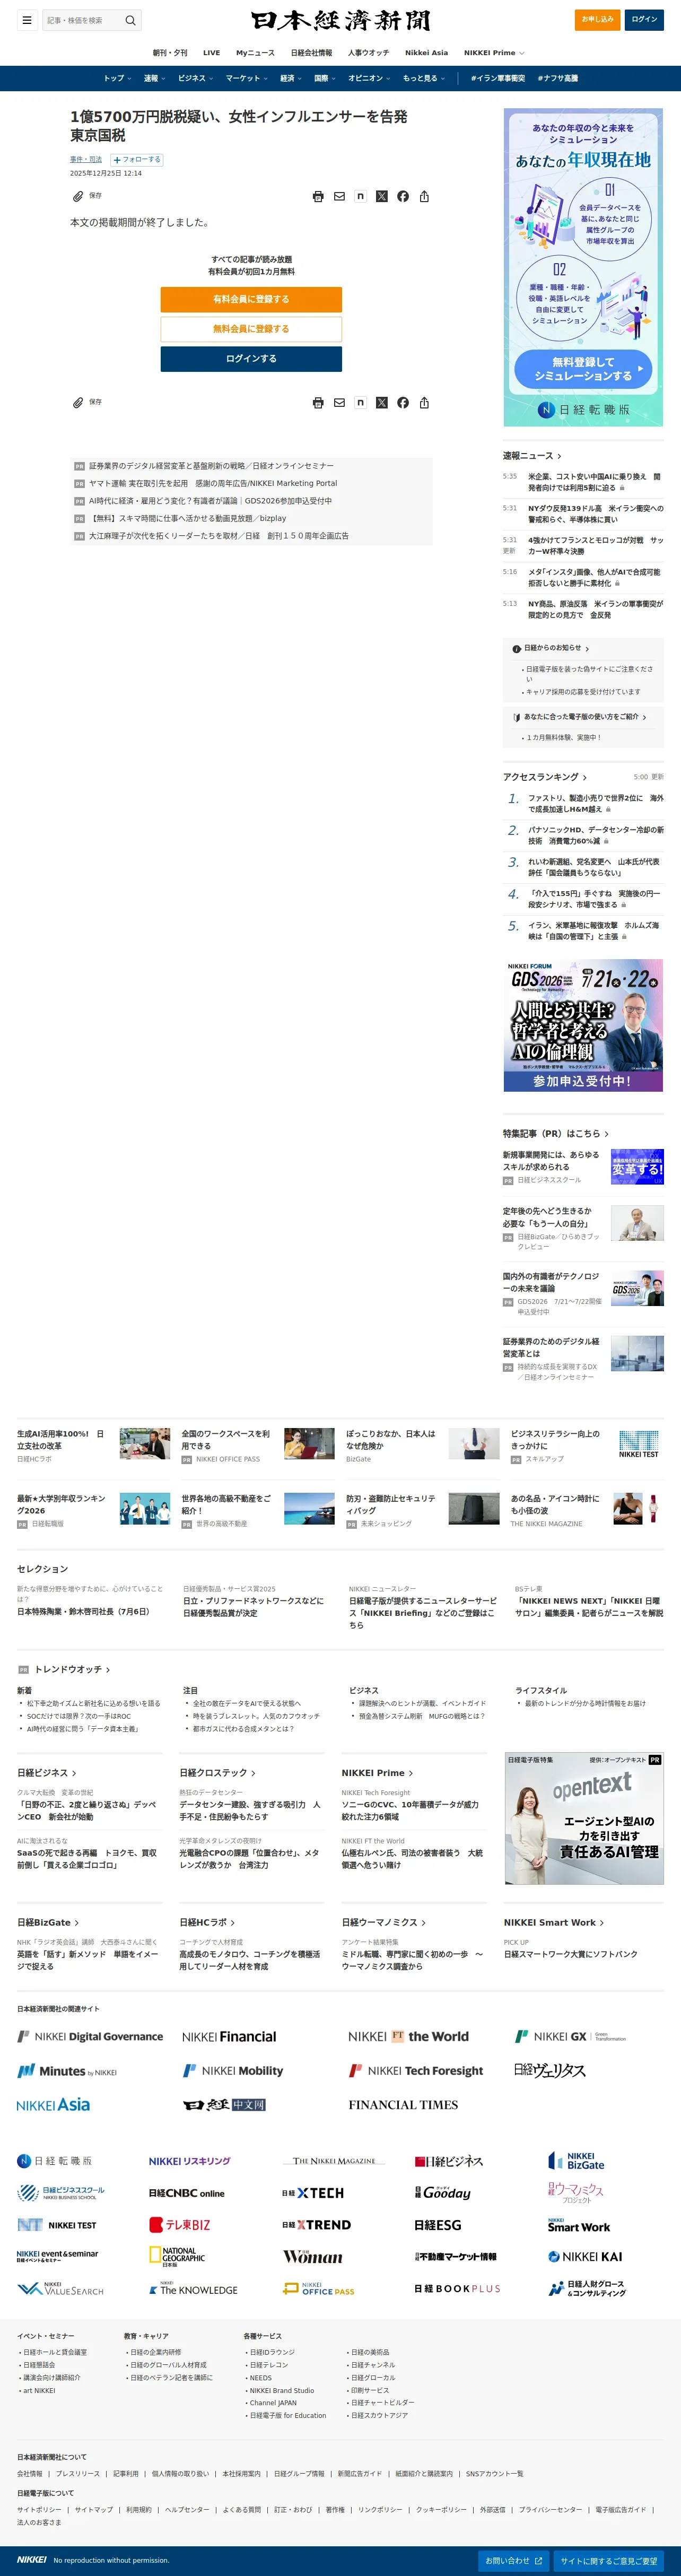Print the article from the top share bar
Viewport: 681px width, 2576px height.
pyautogui.click(x=318, y=197)
